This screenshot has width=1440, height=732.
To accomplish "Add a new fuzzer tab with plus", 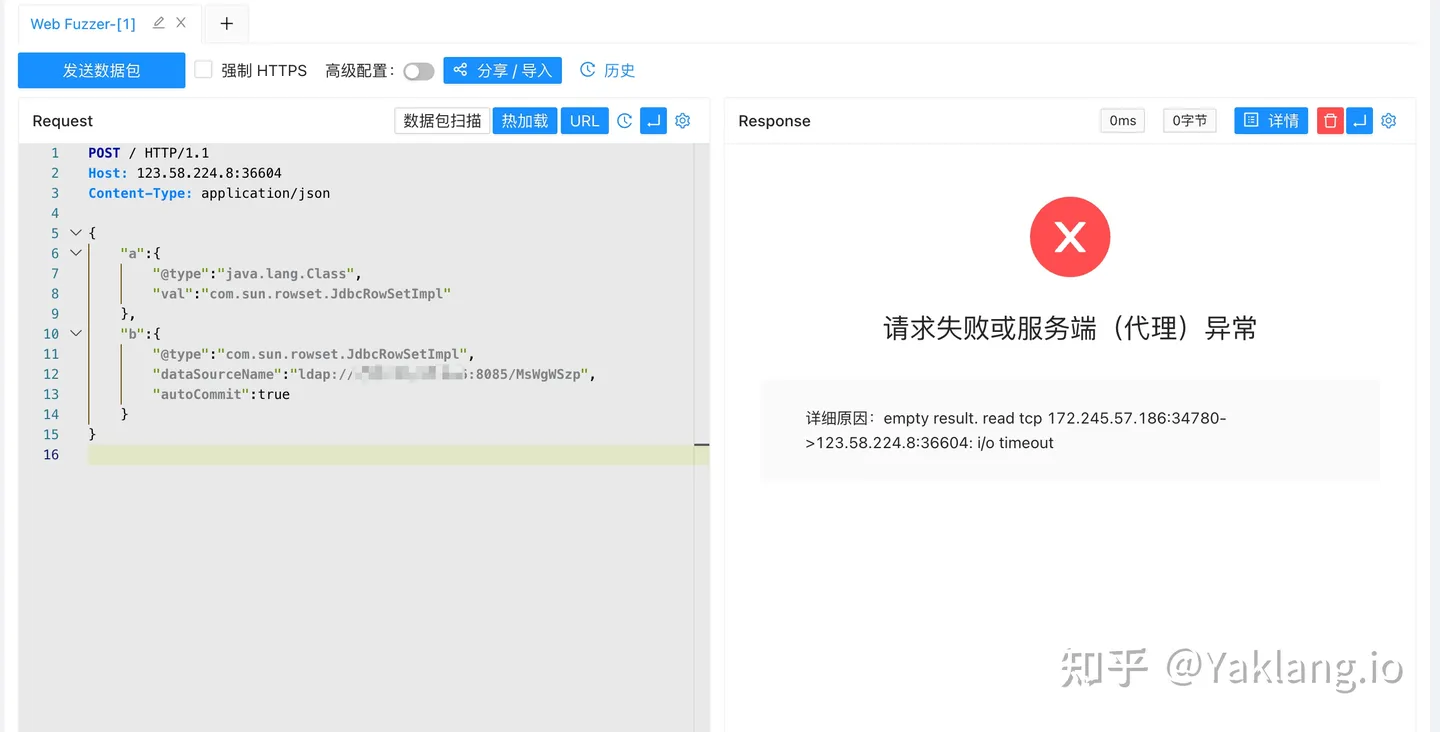I will [227, 24].
